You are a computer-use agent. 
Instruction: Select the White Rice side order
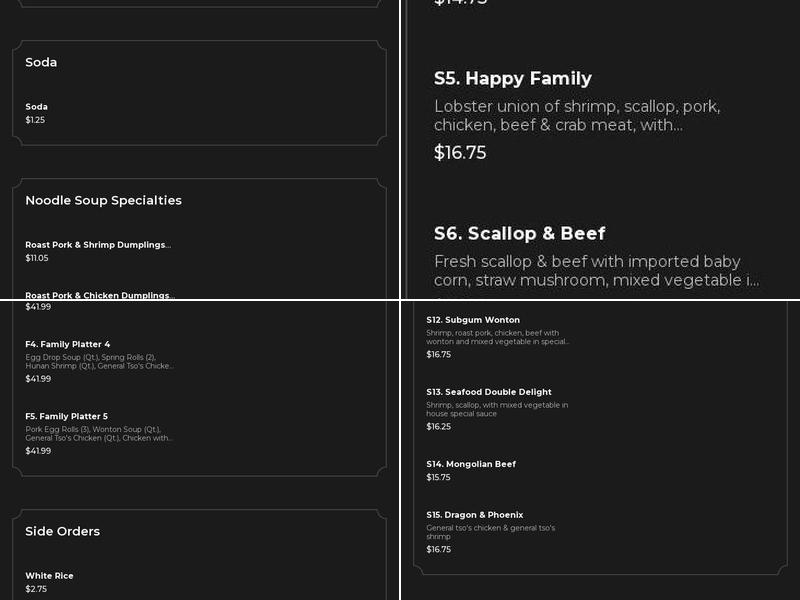(x=49, y=576)
